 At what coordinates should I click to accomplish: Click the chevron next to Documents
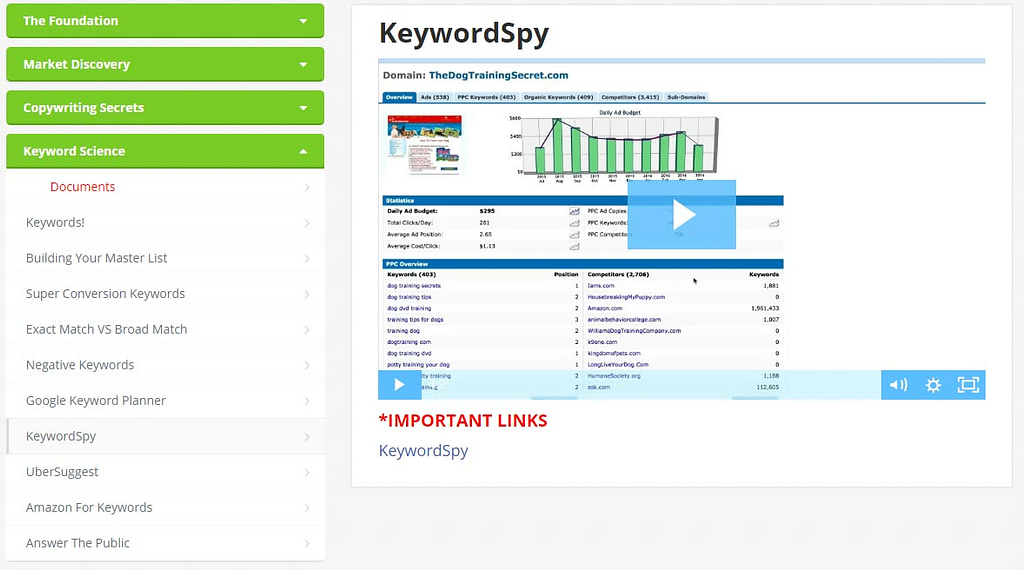307,187
